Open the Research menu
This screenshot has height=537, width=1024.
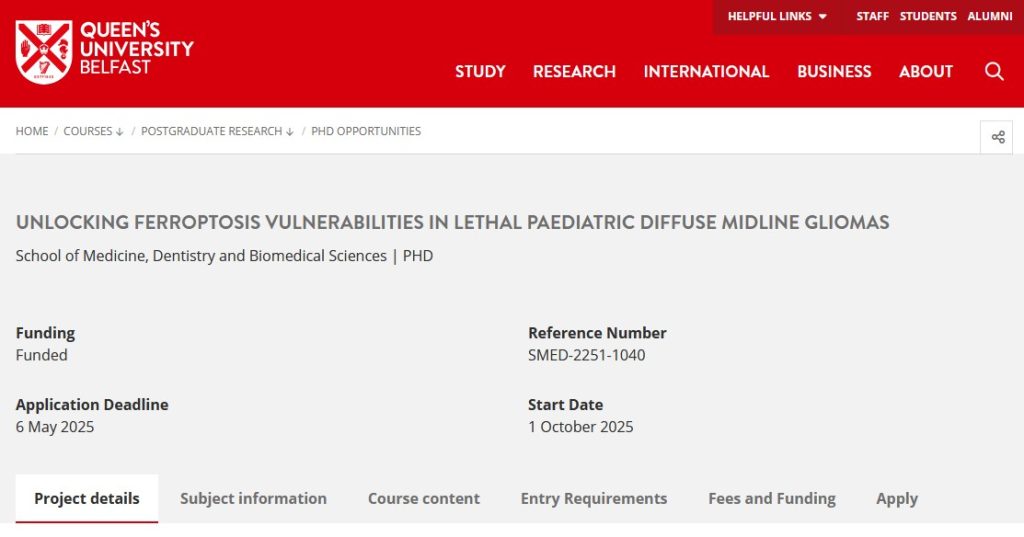click(x=574, y=71)
